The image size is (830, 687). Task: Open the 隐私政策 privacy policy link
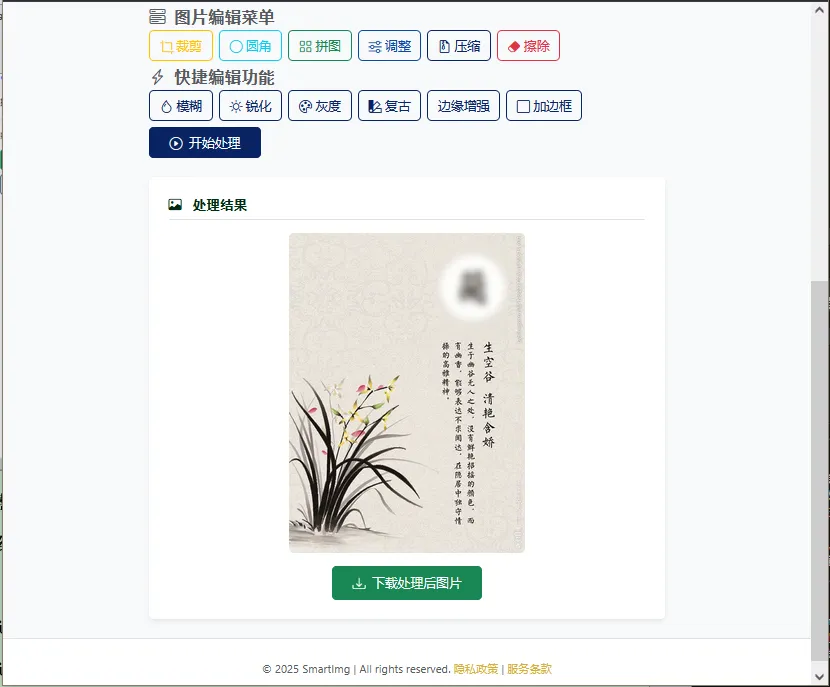coord(476,669)
